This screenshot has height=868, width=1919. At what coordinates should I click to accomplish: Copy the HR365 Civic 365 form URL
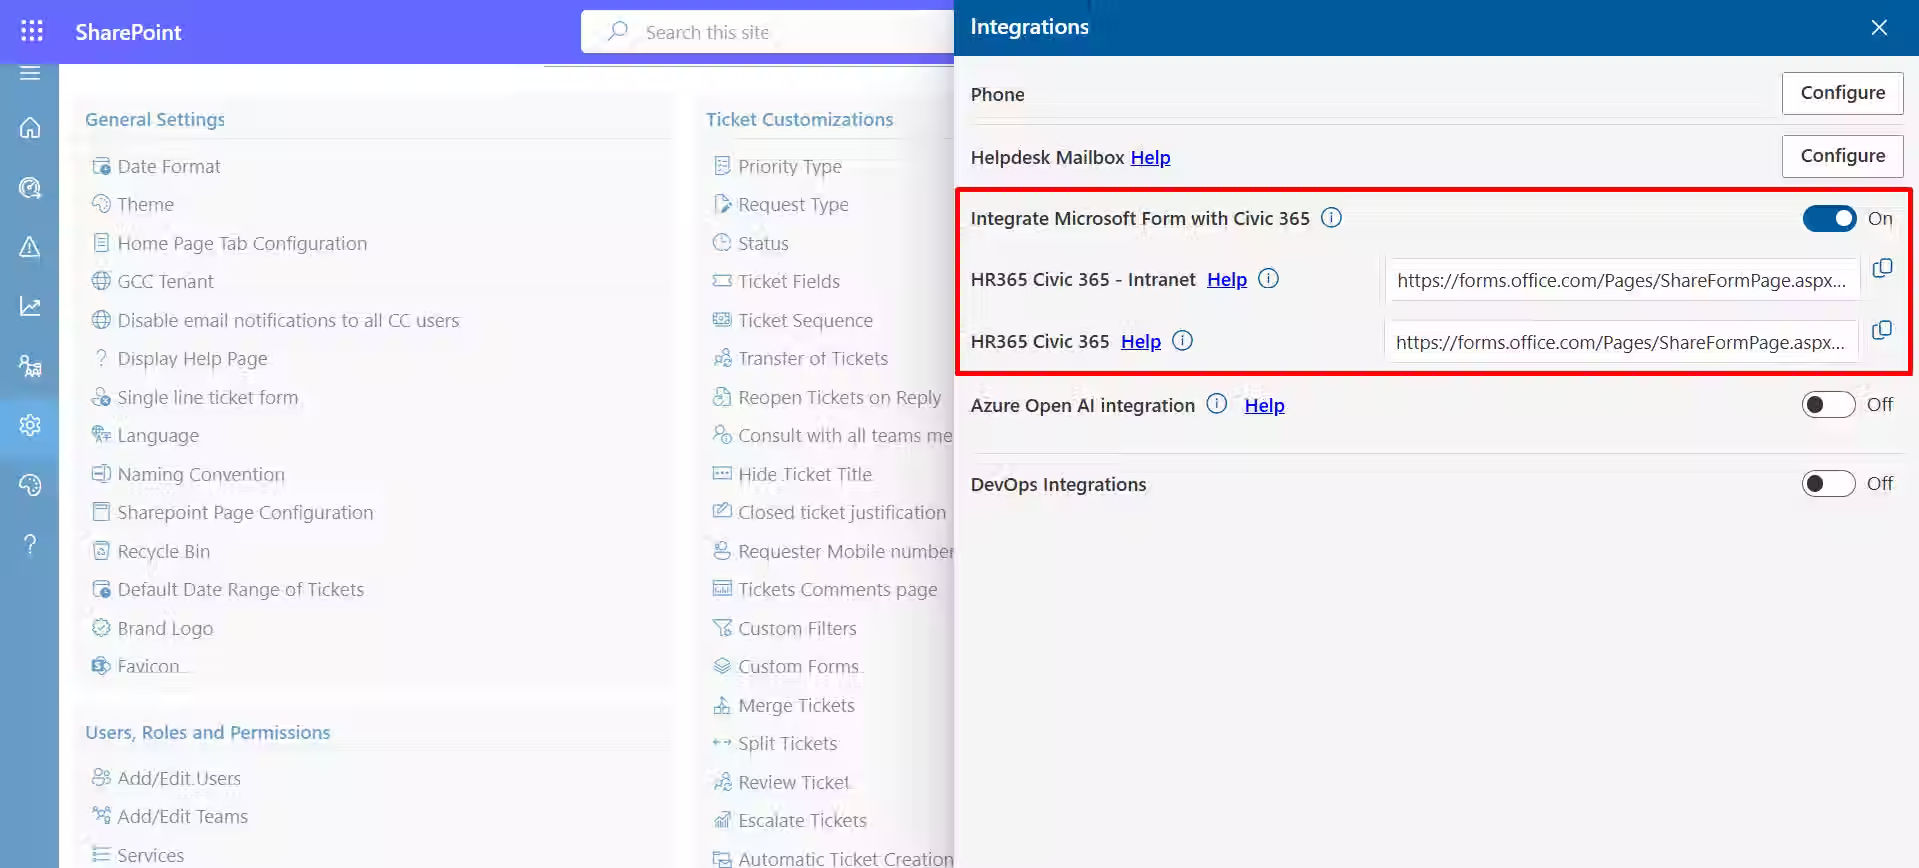coord(1882,330)
